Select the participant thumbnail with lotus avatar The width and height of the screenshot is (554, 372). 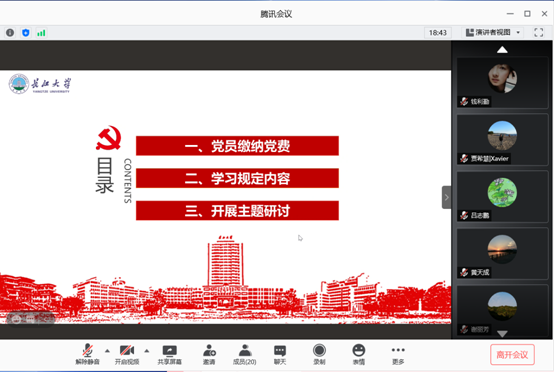click(x=502, y=197)
